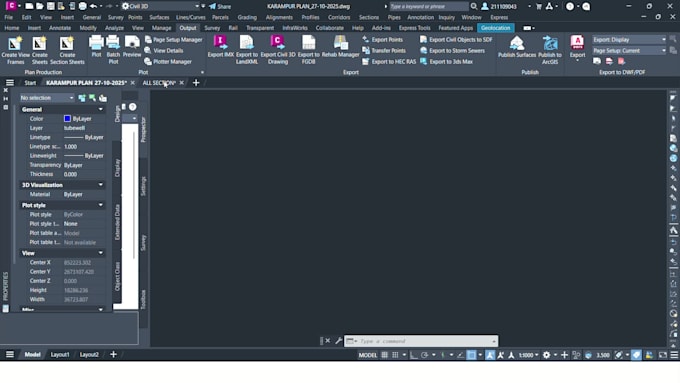Viewport: 680px width, 383px height.
Task: Click Export to FGDB icon
Action: (308, 43)
